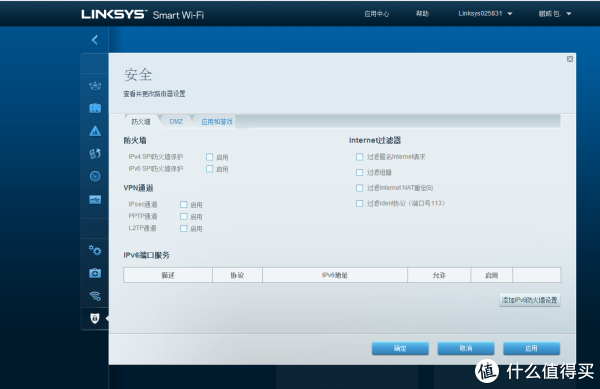The image size is (600, 389).
Task: Click the back arrow above the sidebar
Action: [x=95, y=40]
